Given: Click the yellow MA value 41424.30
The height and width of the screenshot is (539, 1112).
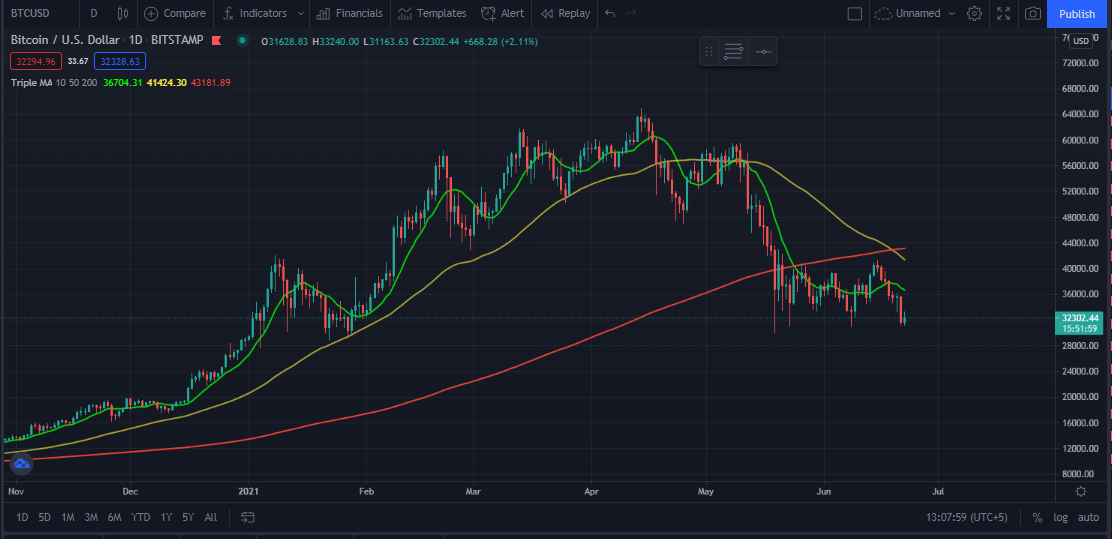Looking at the screenshot, I should 167,82.
